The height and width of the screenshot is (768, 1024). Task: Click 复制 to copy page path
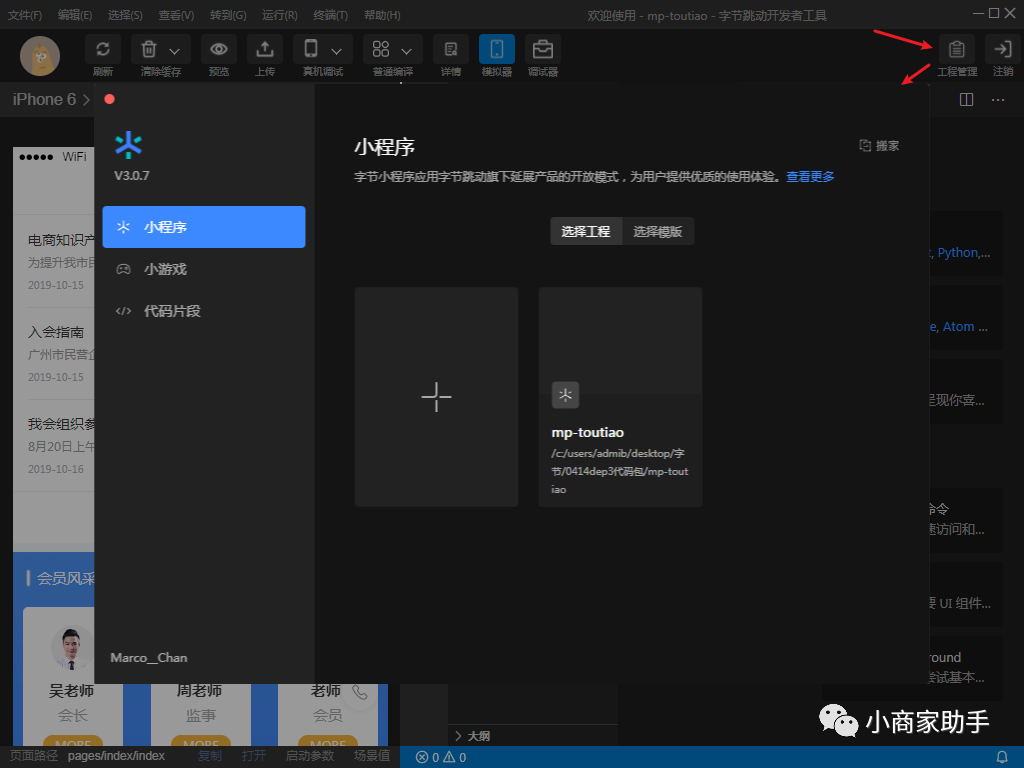[x=210, y=756]
